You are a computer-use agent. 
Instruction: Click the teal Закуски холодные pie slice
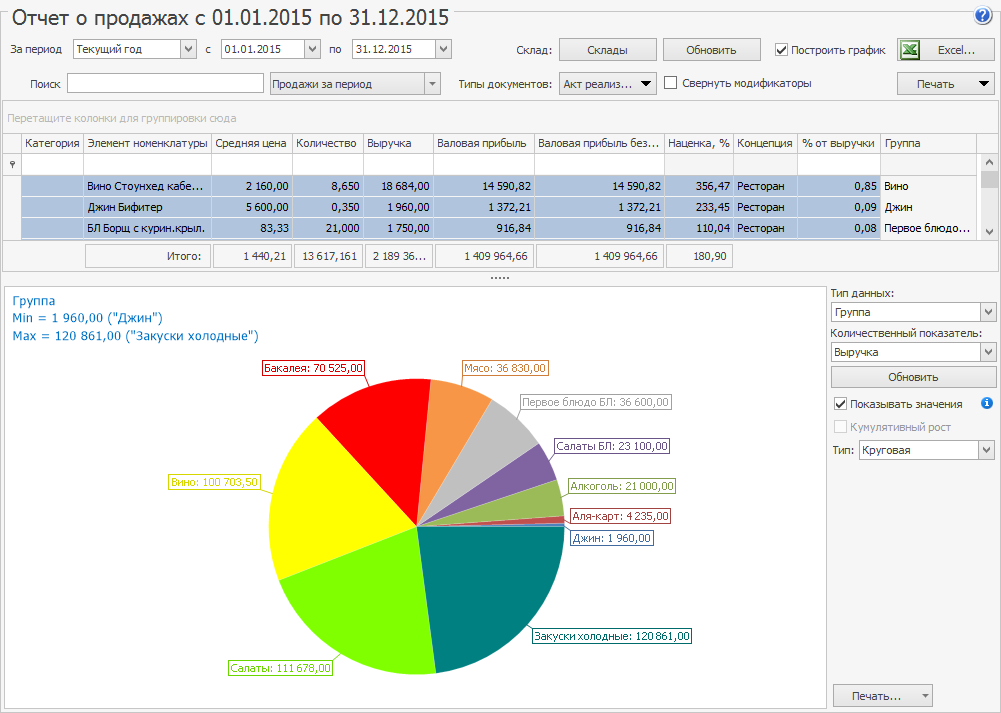click(480, 590)
